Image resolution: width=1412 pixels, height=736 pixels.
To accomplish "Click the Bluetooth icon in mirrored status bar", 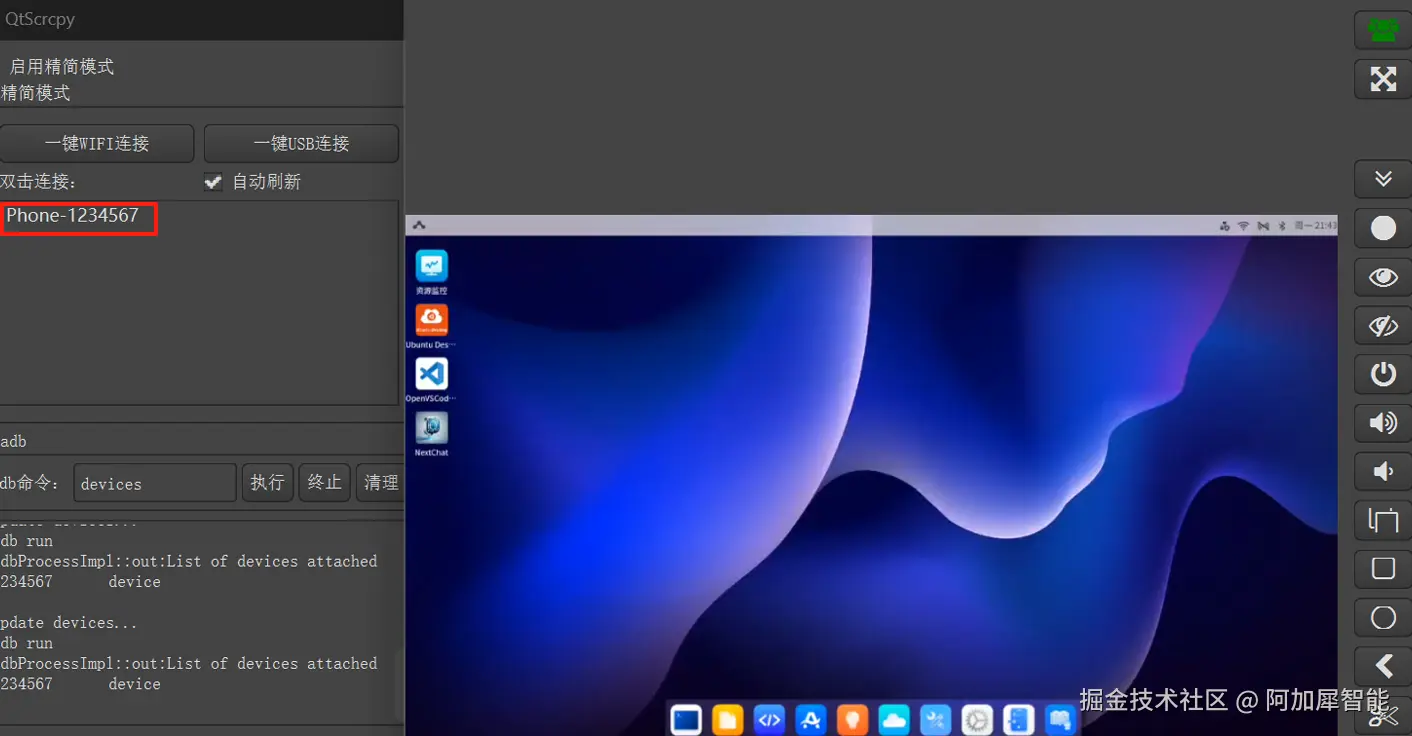I will [x=1281, y=226].
